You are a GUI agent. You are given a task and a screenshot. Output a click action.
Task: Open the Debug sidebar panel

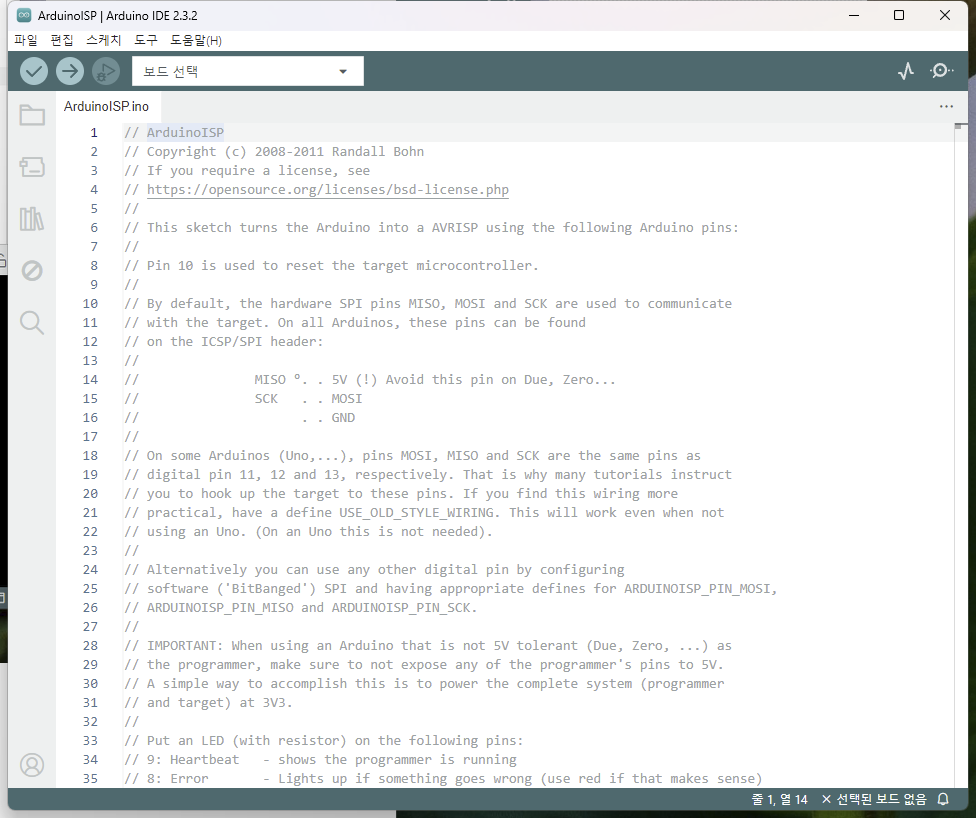(x=32, y=270)
